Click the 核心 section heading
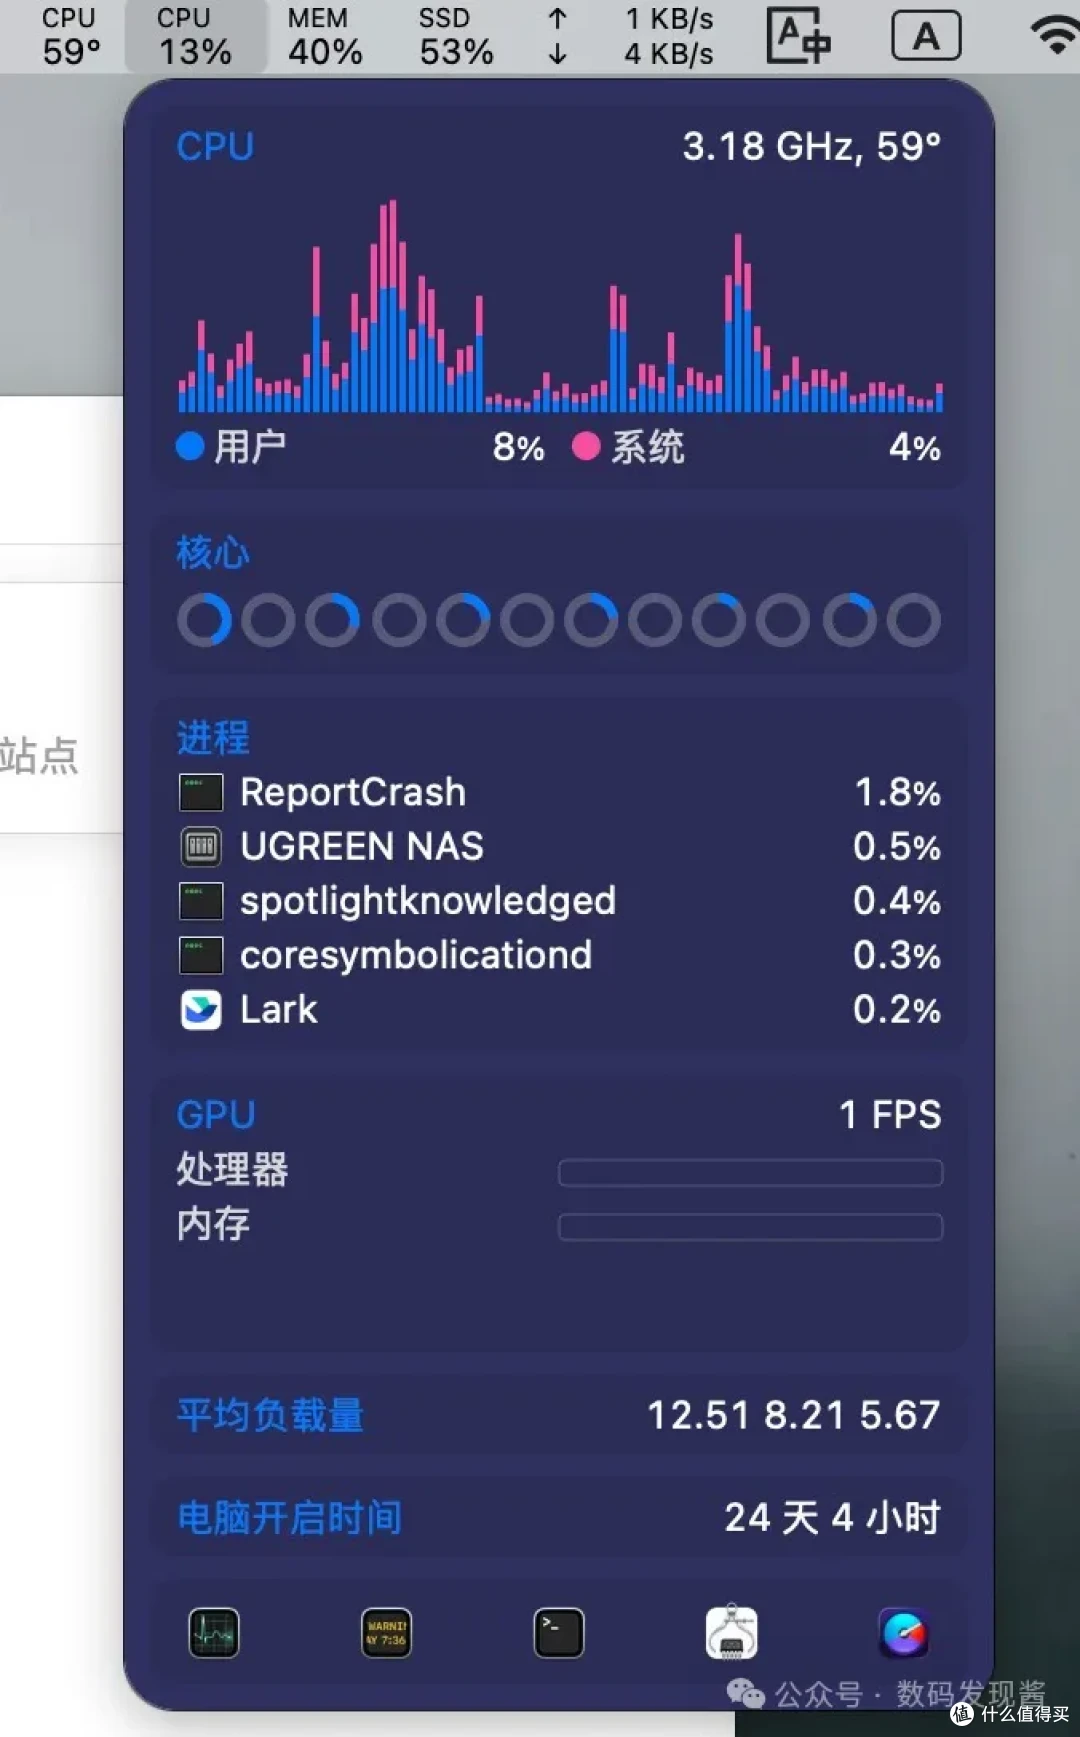This screenshot has width=1080, height=1737. coord(213,552)
